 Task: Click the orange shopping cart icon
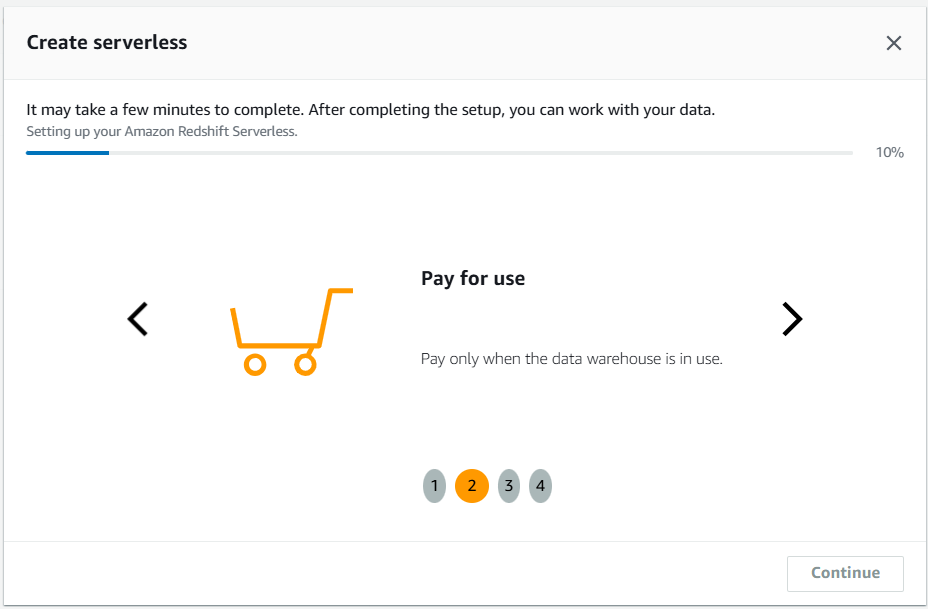290,332
